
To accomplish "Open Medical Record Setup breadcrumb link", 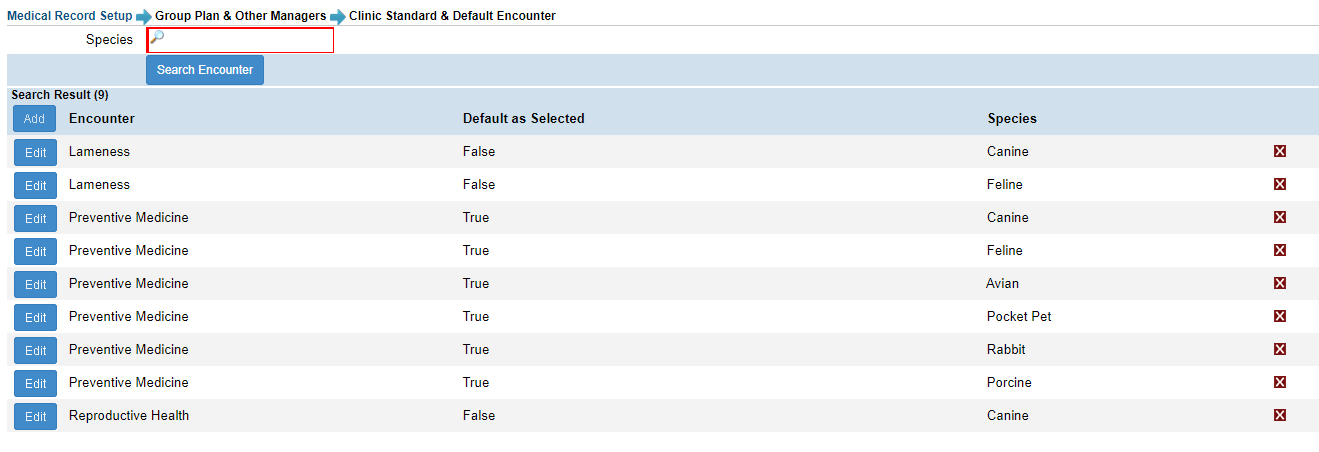I will click(69, 16).
